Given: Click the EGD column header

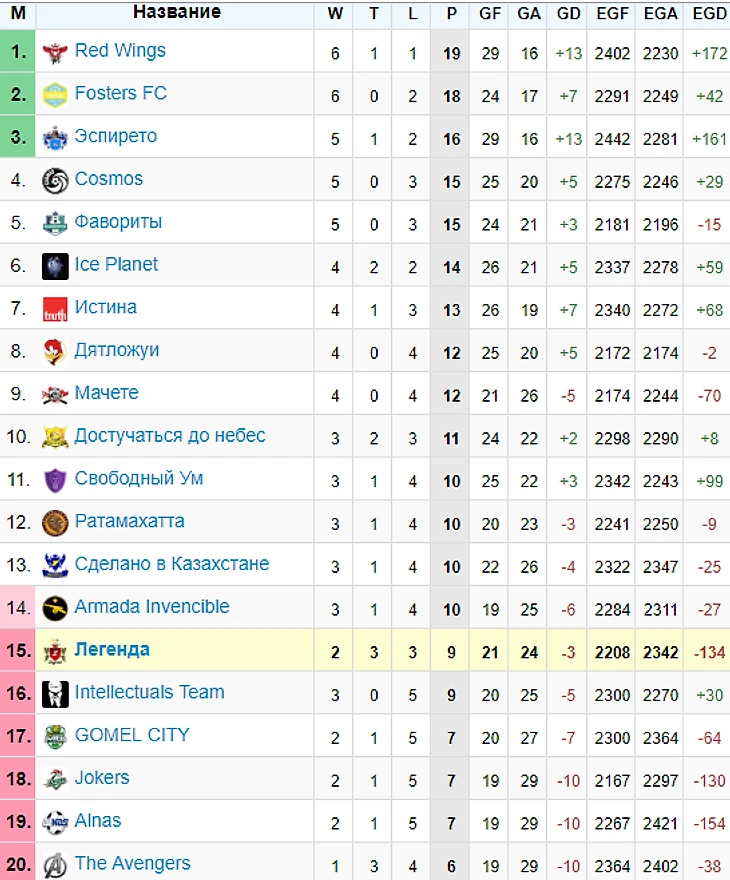Looking at the screenshot, I should pyautogui.click(x=709, y=14).
